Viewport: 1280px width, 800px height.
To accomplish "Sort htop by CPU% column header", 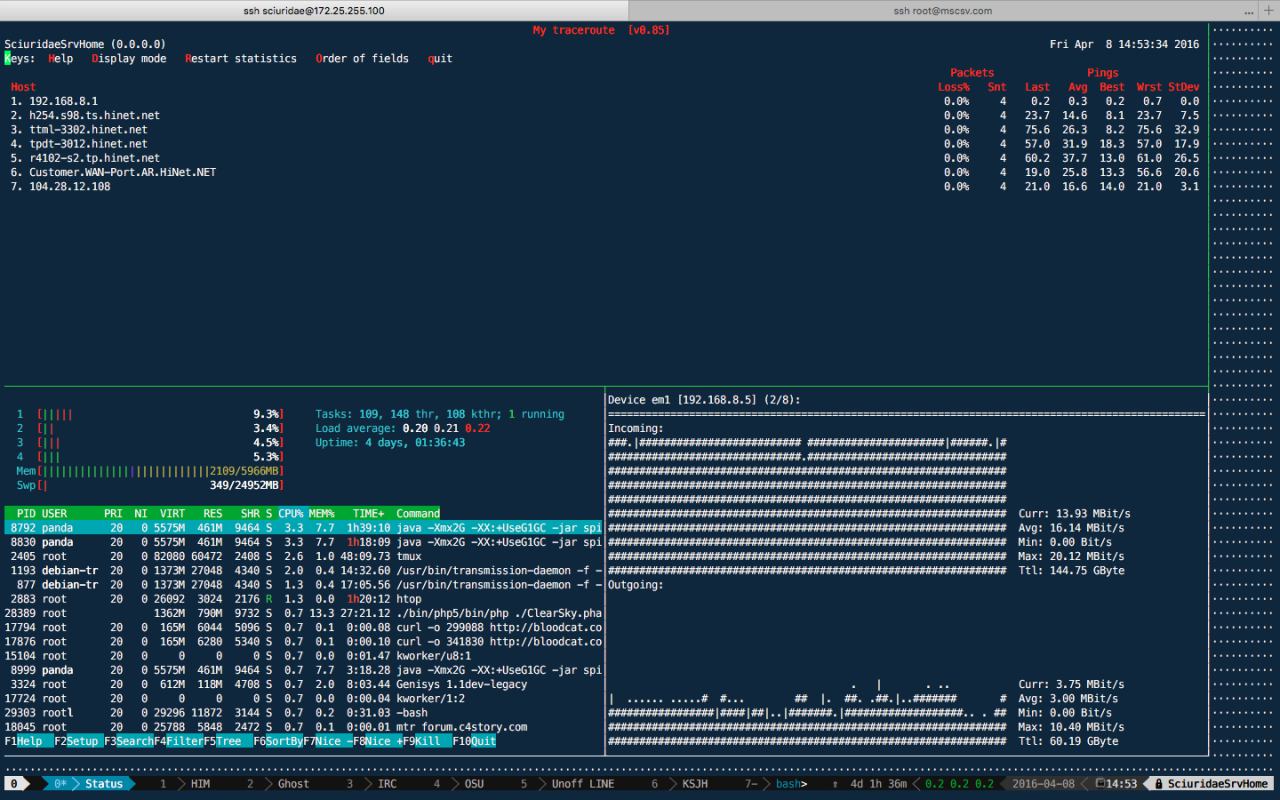I will click(291, 513).
